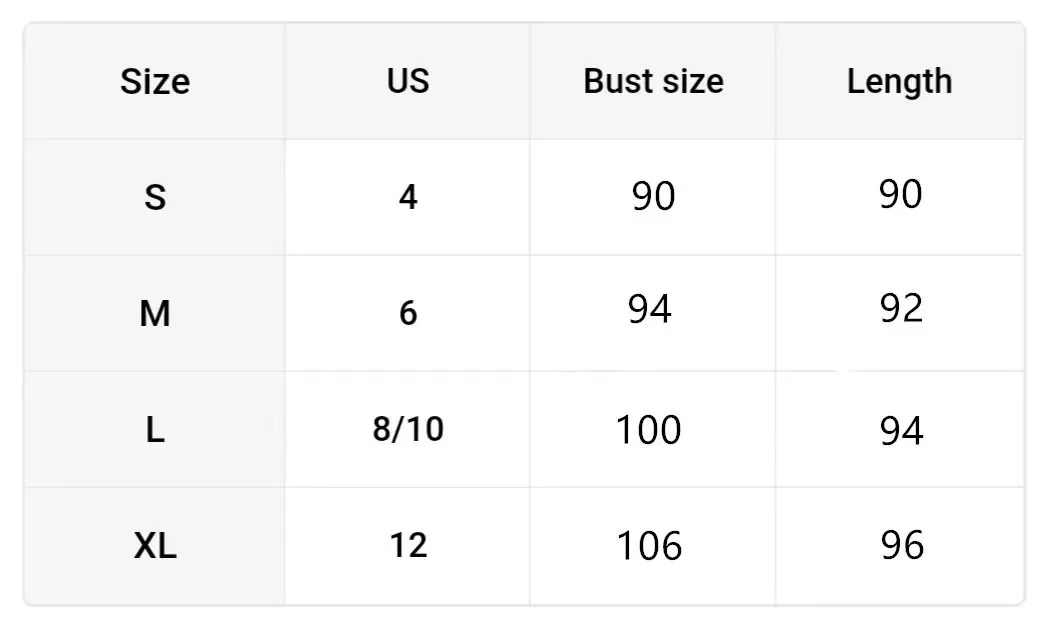The width and height of the screenshot is (1047, 630).
Task: Click length 90 in S row
Action: coord(900,194)
